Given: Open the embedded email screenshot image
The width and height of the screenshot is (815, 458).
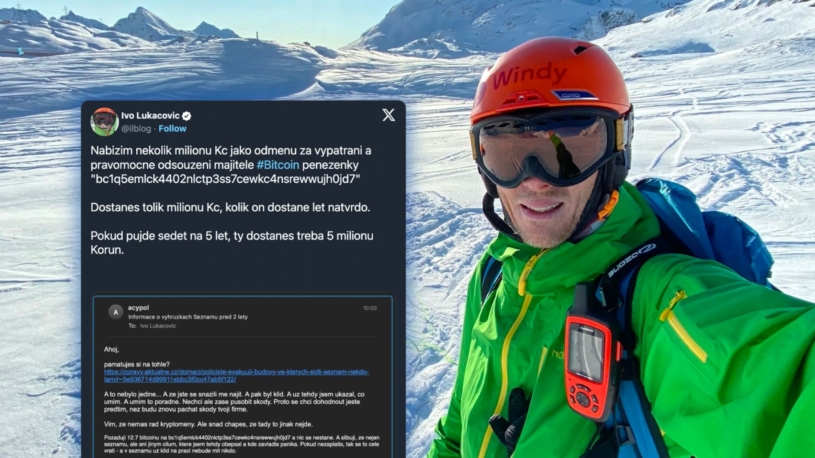Looking at the screenshot, I should tap(243, 377).
